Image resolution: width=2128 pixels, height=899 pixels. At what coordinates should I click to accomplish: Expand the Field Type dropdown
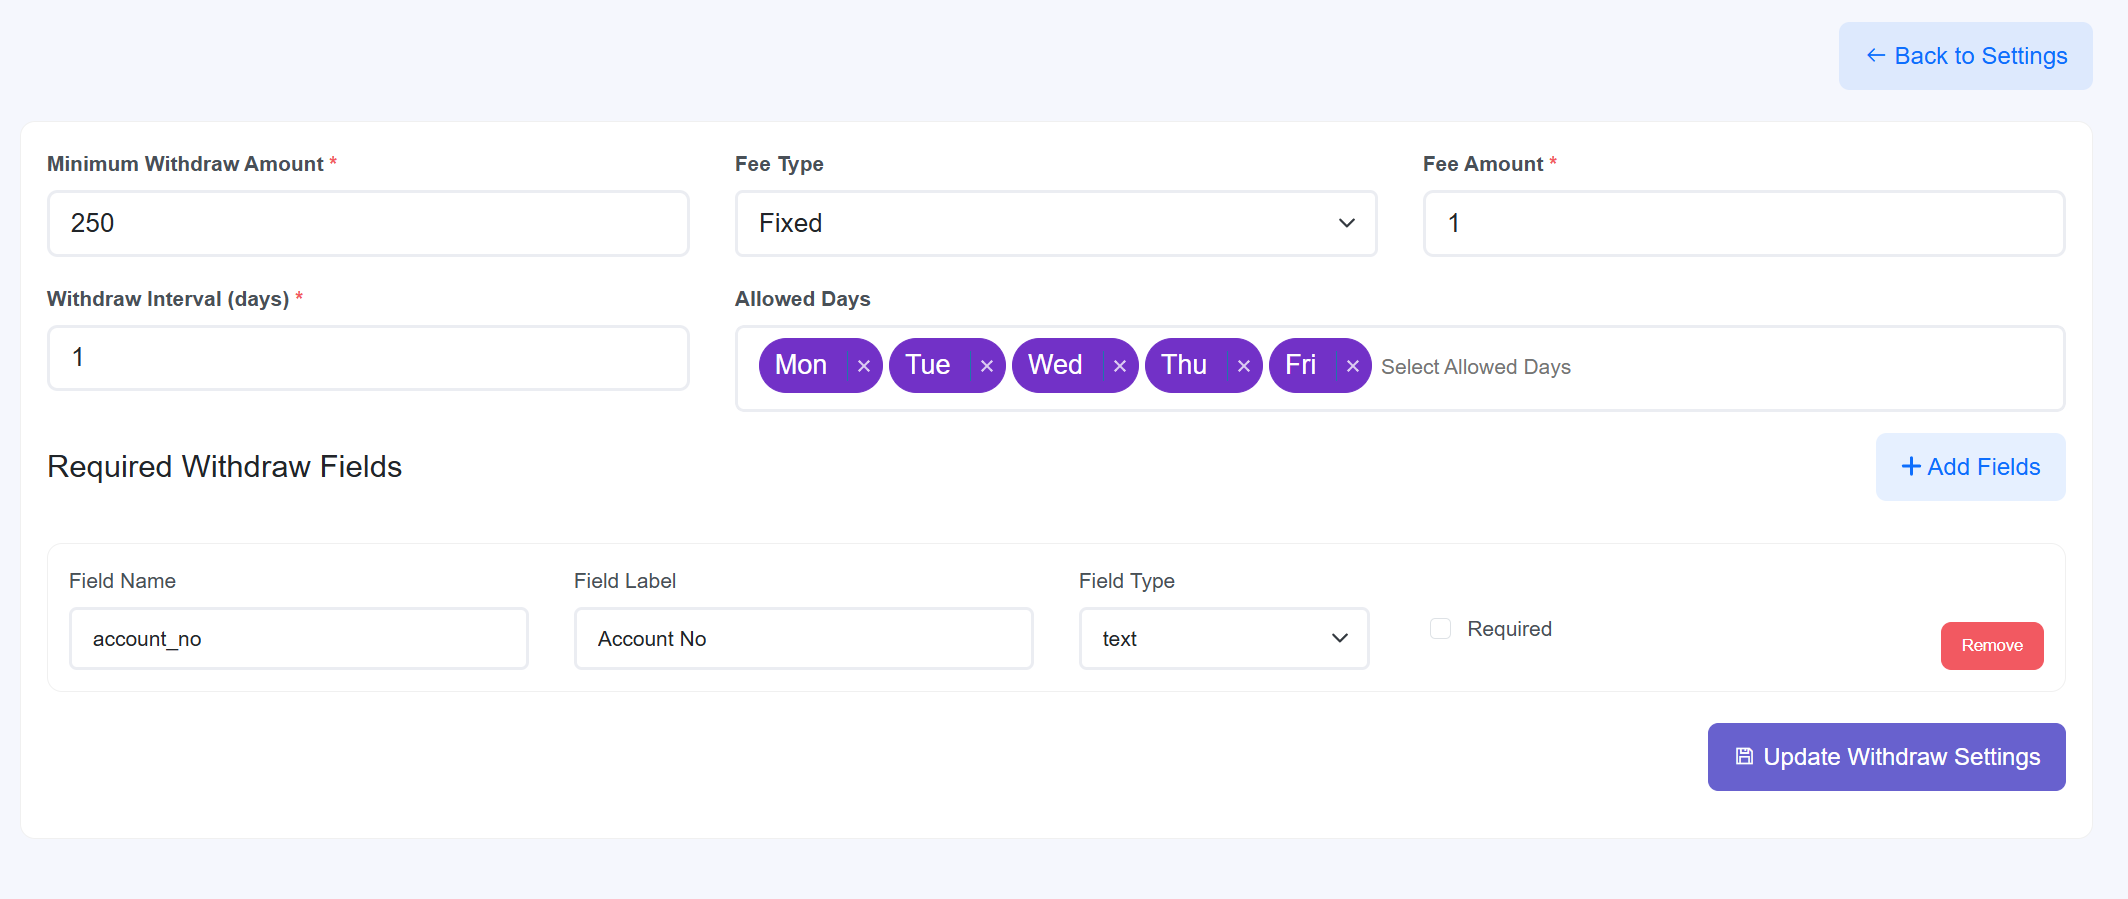click(x=1223, y=639)
